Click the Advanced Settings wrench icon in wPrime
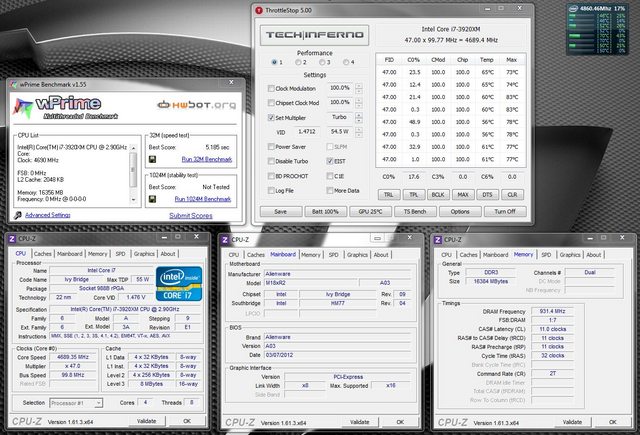Screen dimensions: 640x435 pos(18,215)
